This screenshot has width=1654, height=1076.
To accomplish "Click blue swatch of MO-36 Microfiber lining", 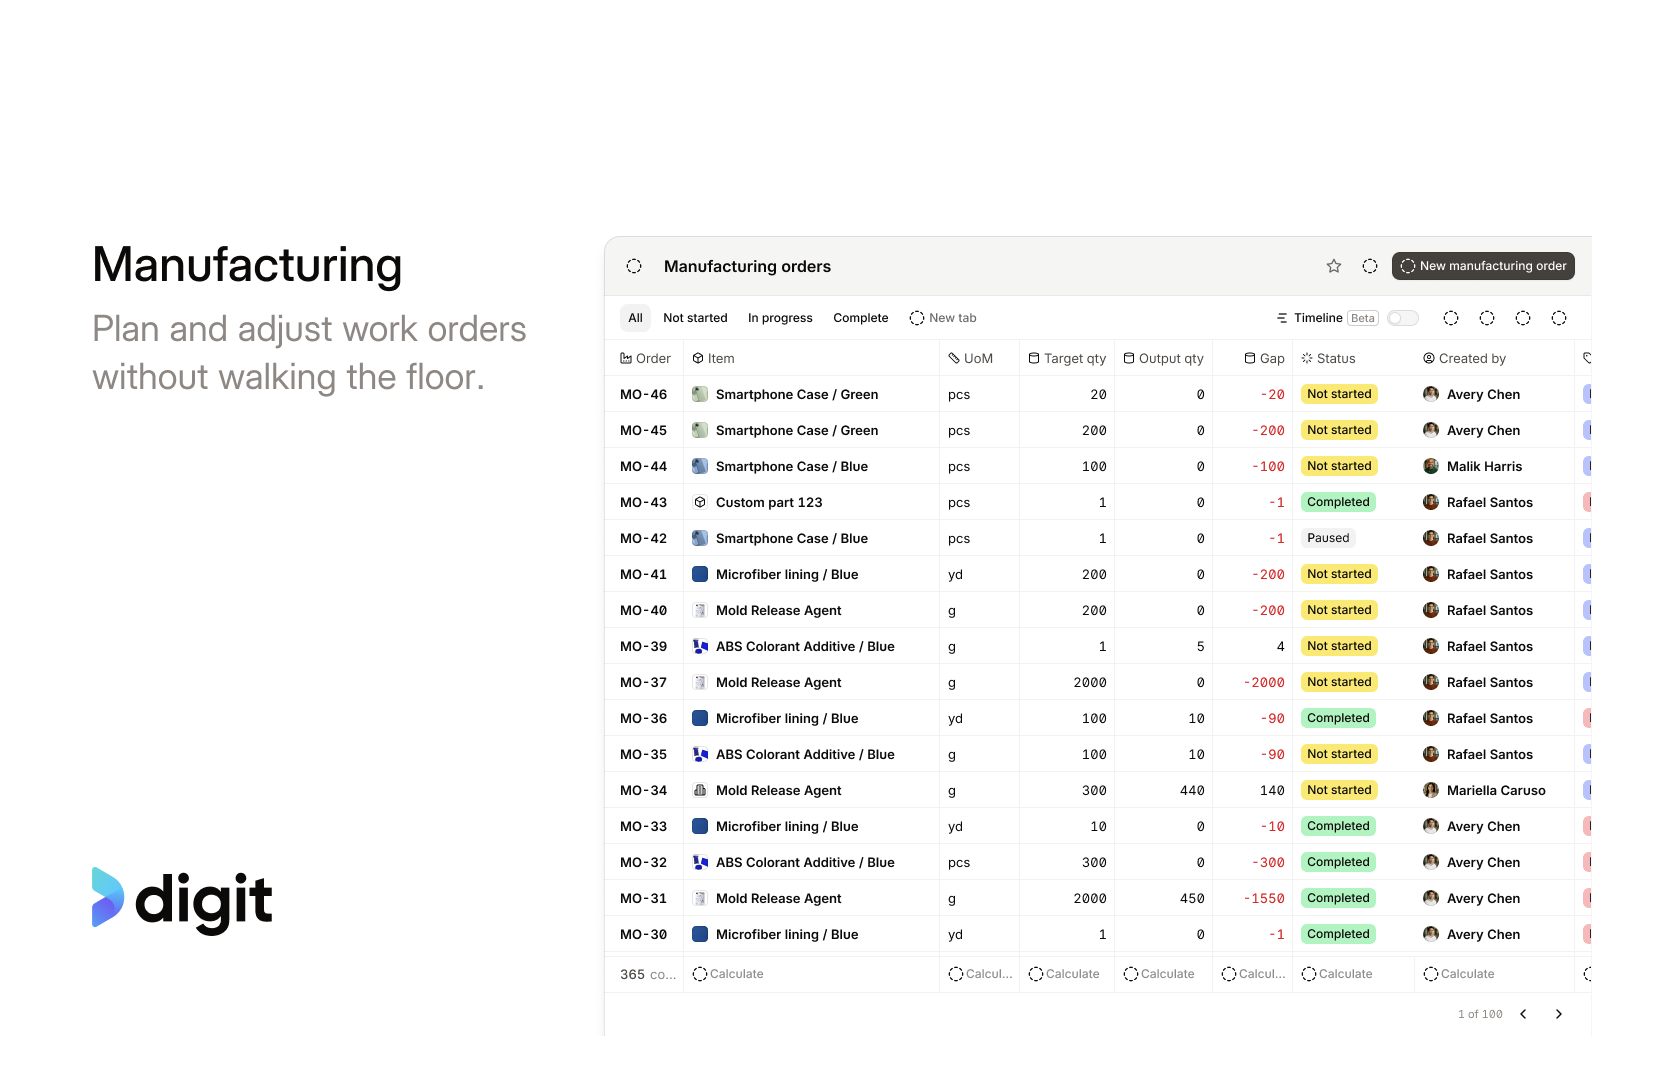I will point(700,718).
